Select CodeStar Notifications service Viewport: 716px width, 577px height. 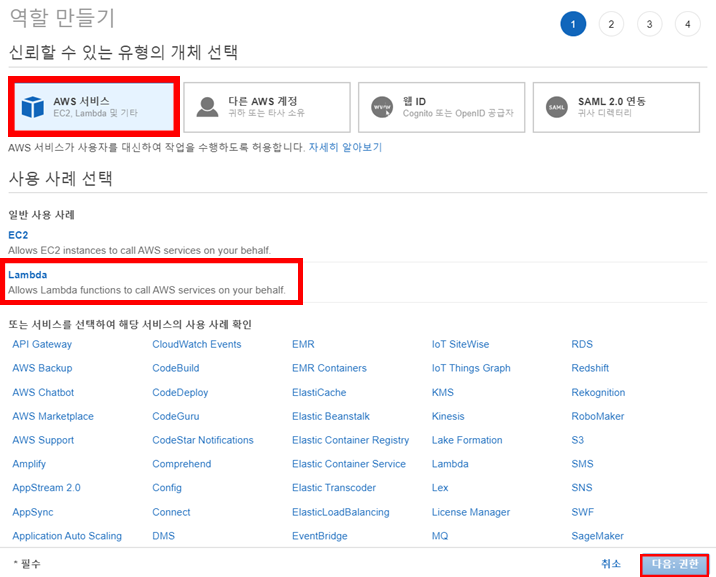203,440
